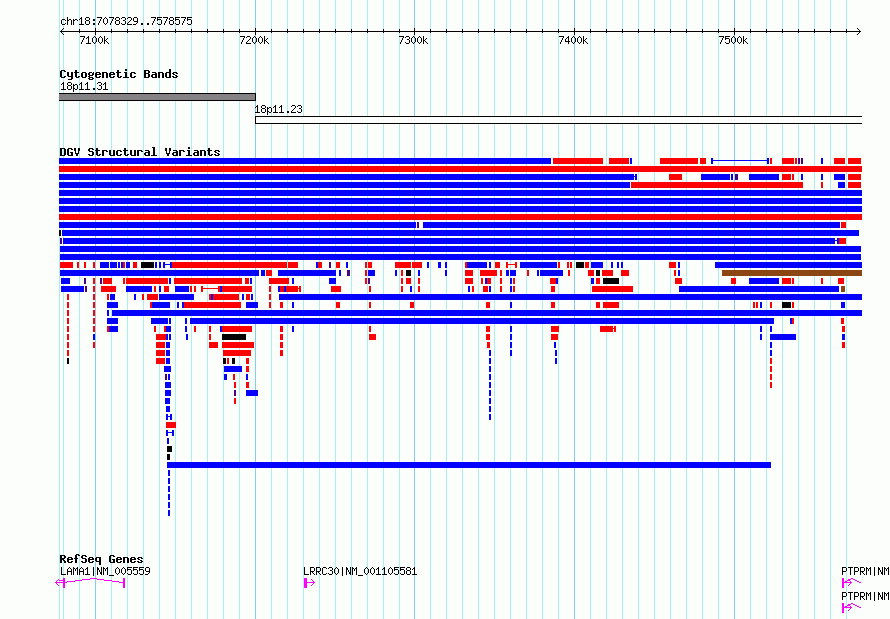Screen dimensions: 890x619
Task: Click the left arrowhead of the ruler
Action: click(62, 31)
